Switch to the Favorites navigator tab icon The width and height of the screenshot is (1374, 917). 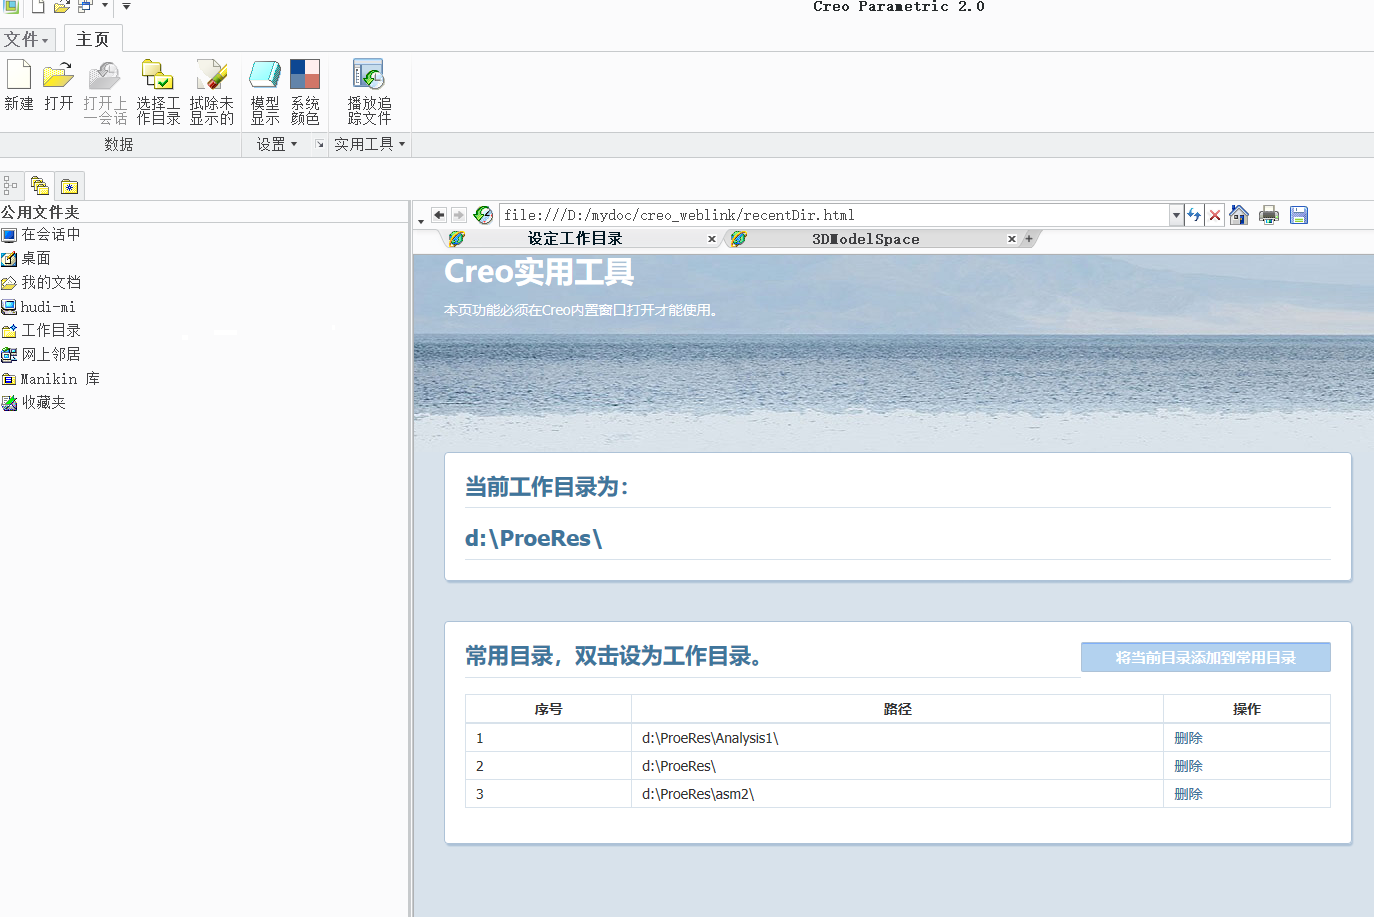click(x=69, y=186)
